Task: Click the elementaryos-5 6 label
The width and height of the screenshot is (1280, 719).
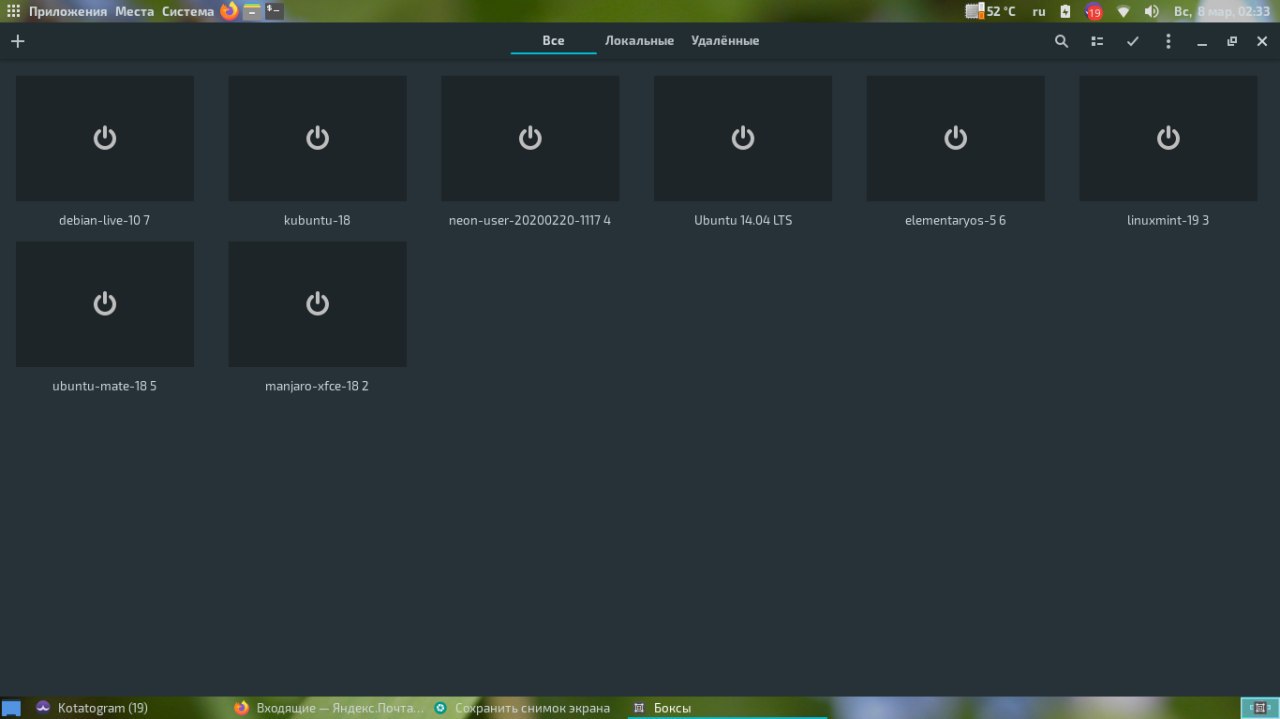Action: [x=955, y=220]
